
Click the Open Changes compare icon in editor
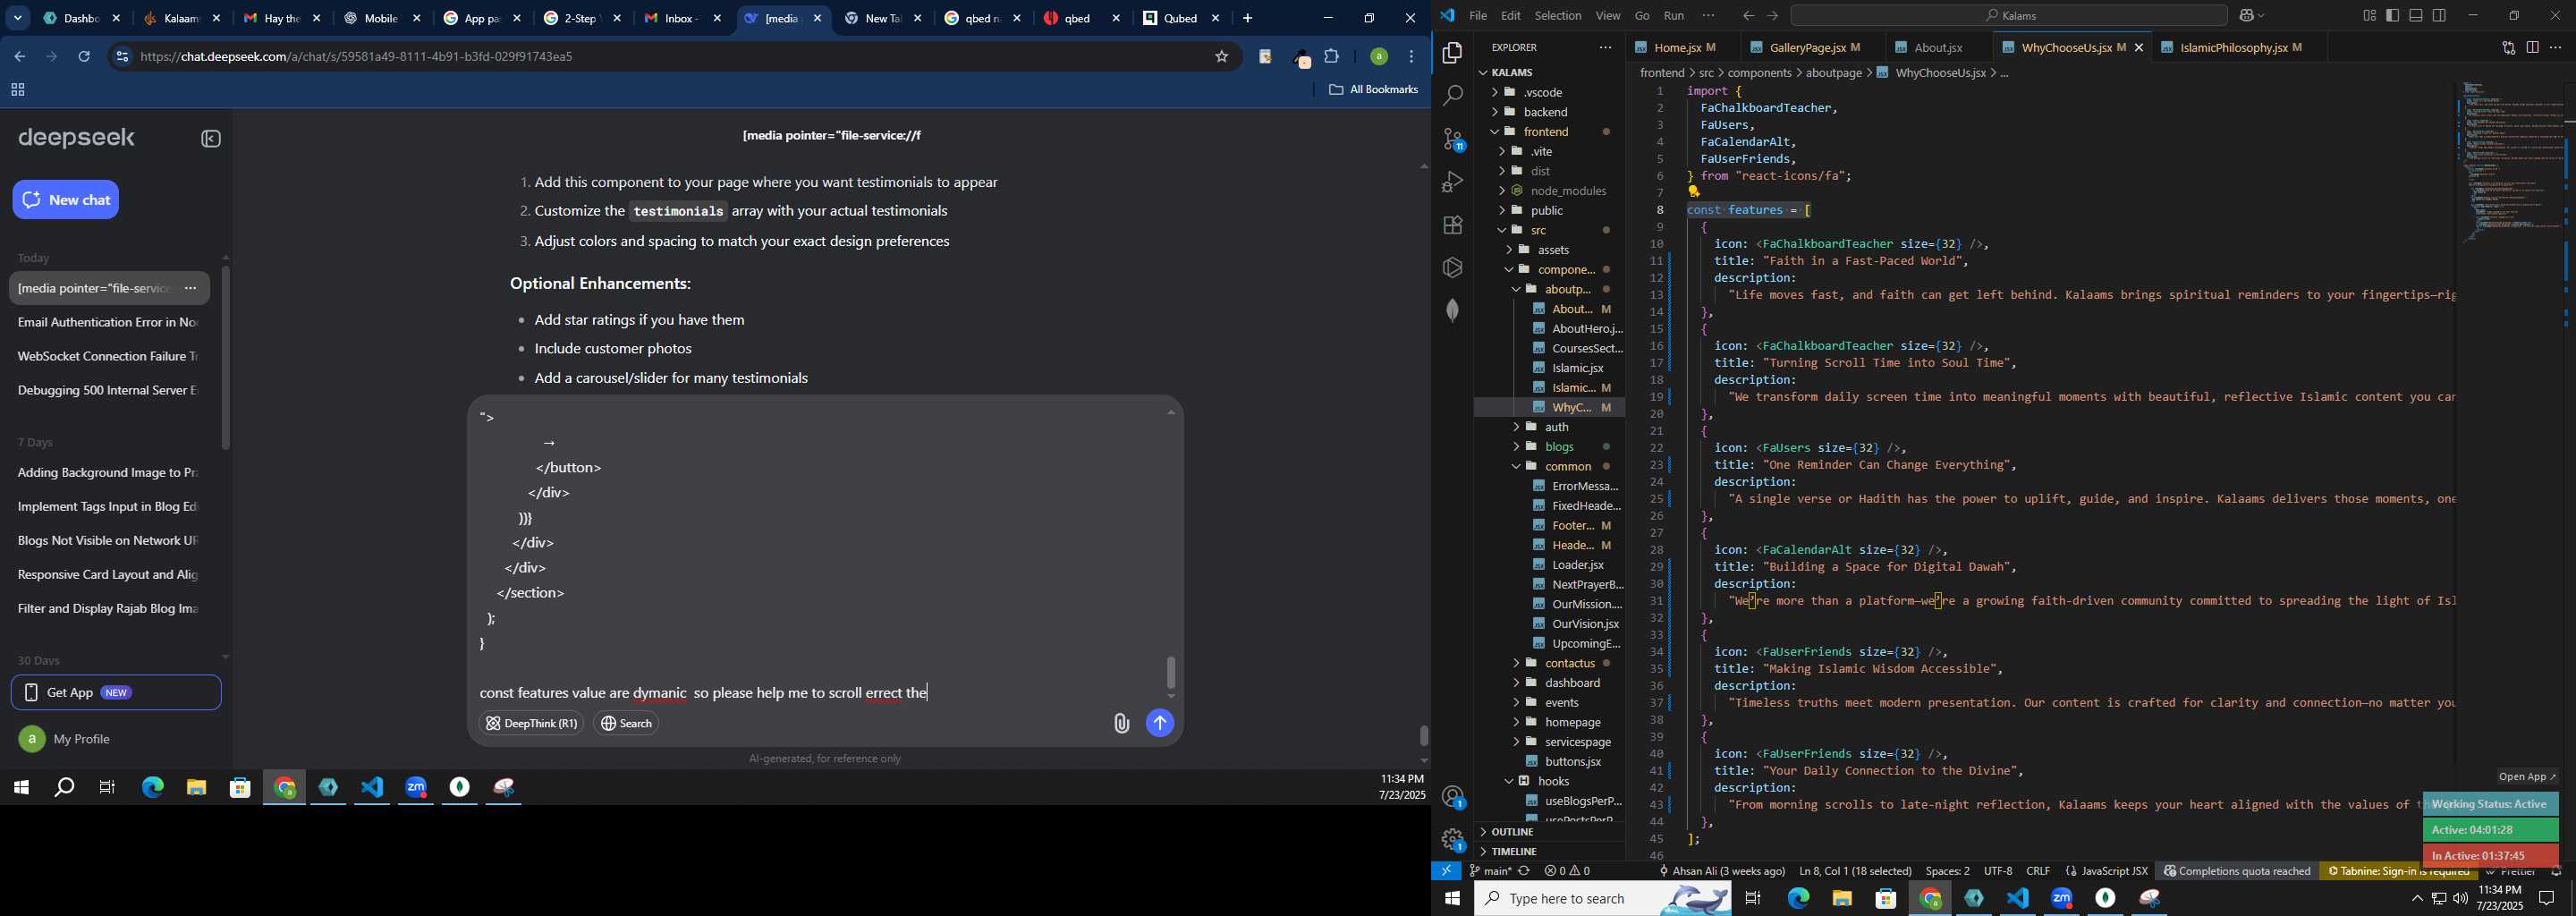2508,48
